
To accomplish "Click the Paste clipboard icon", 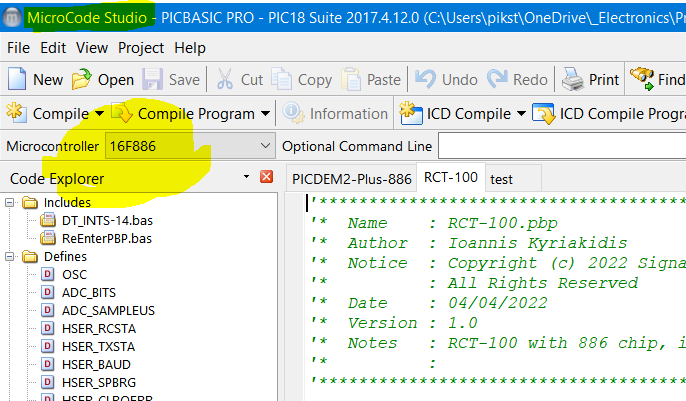I will 352,79.
